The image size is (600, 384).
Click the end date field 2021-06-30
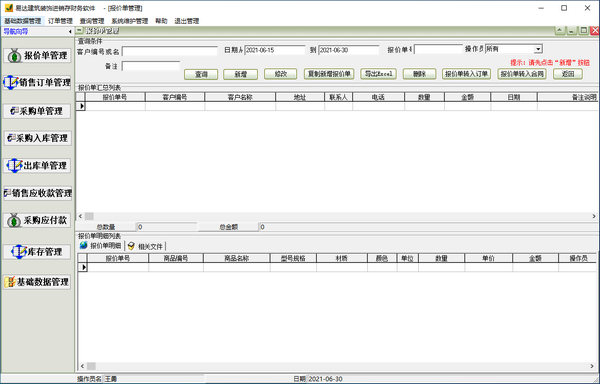click(348, 50)
